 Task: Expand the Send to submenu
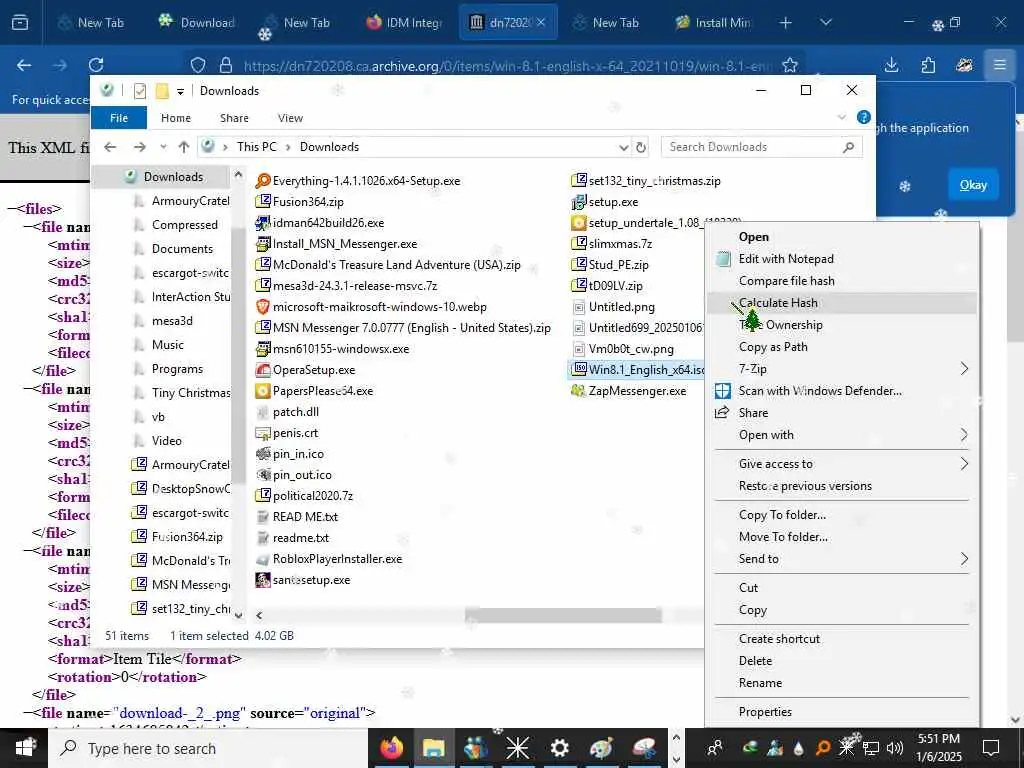click(964, 559)
